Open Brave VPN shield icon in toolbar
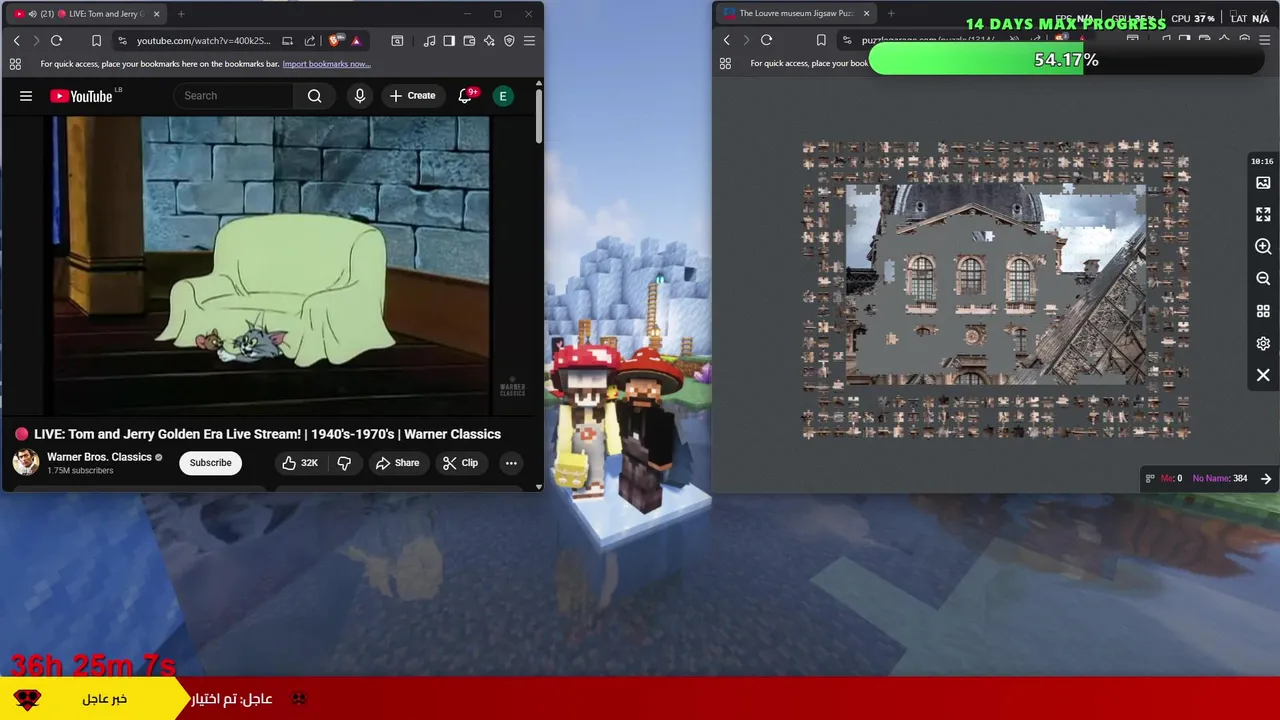 509,41
